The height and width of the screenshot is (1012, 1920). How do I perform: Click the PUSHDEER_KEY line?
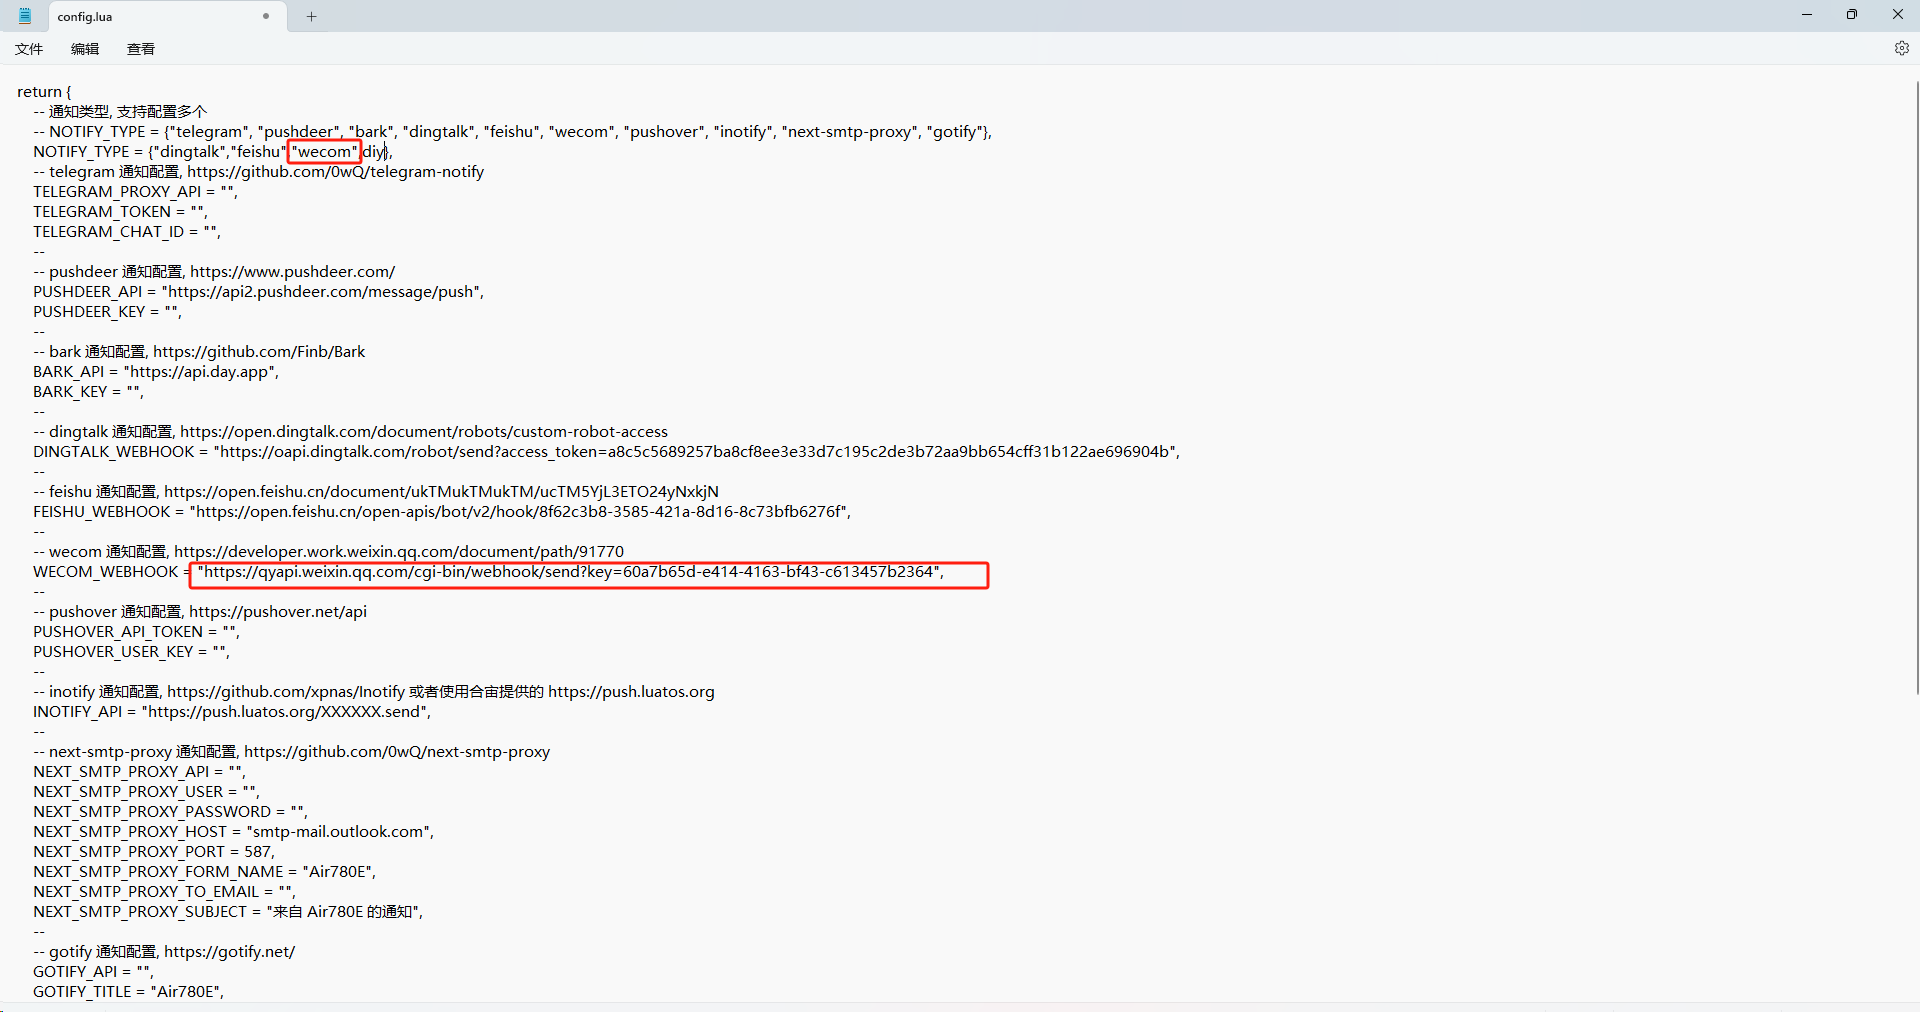point(107,312)
